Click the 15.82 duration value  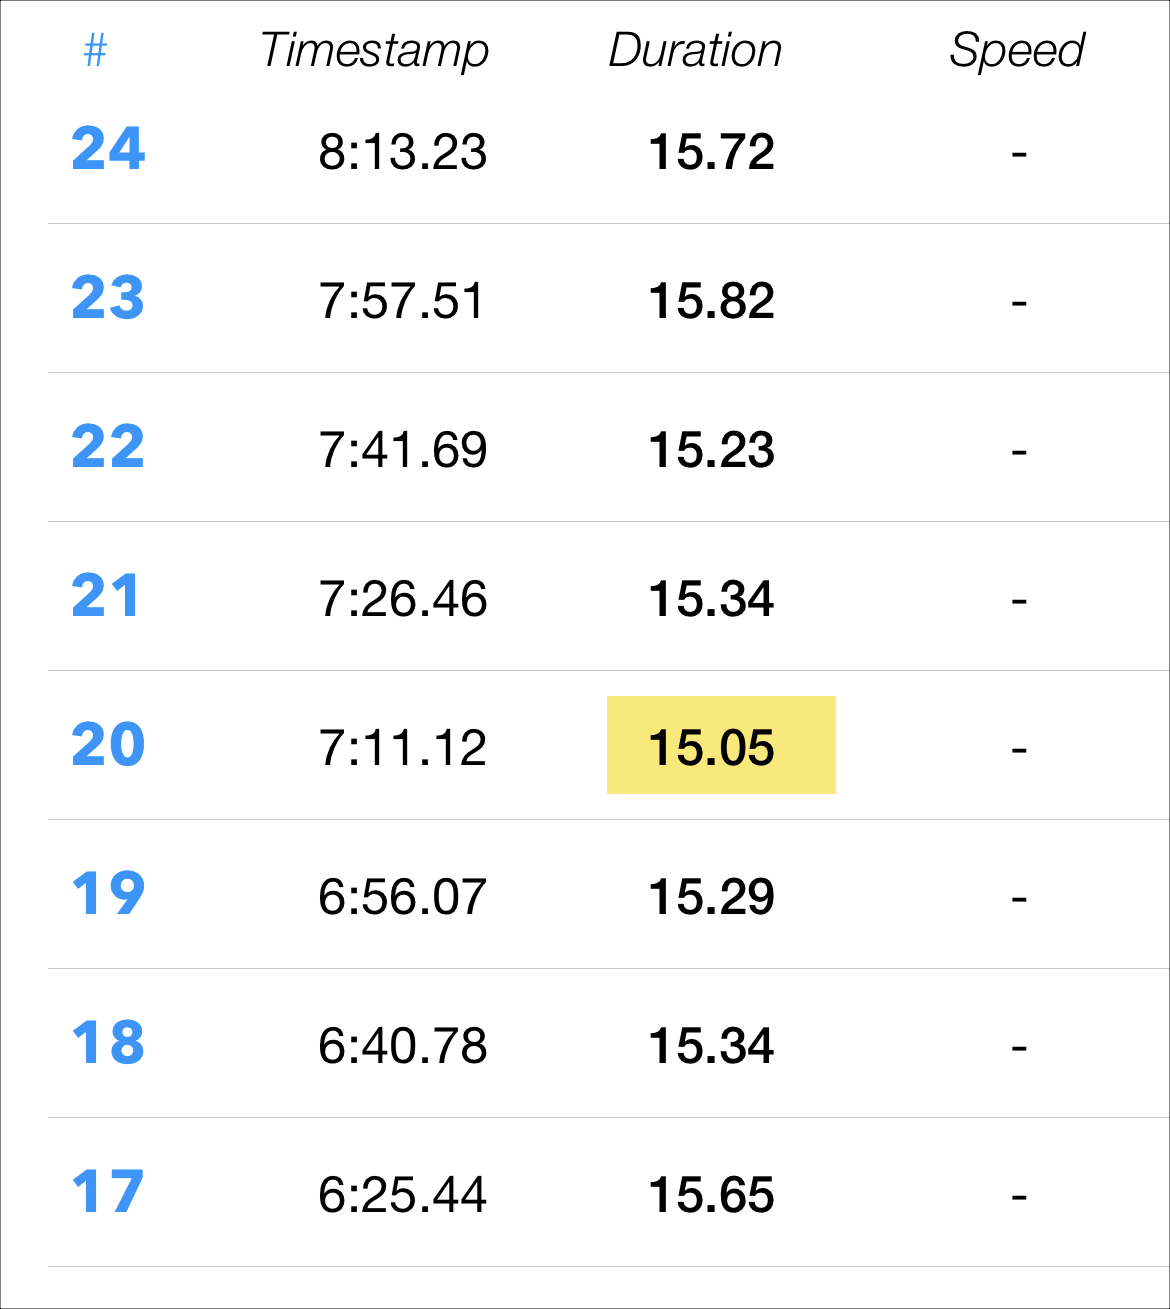coord(711,301)
